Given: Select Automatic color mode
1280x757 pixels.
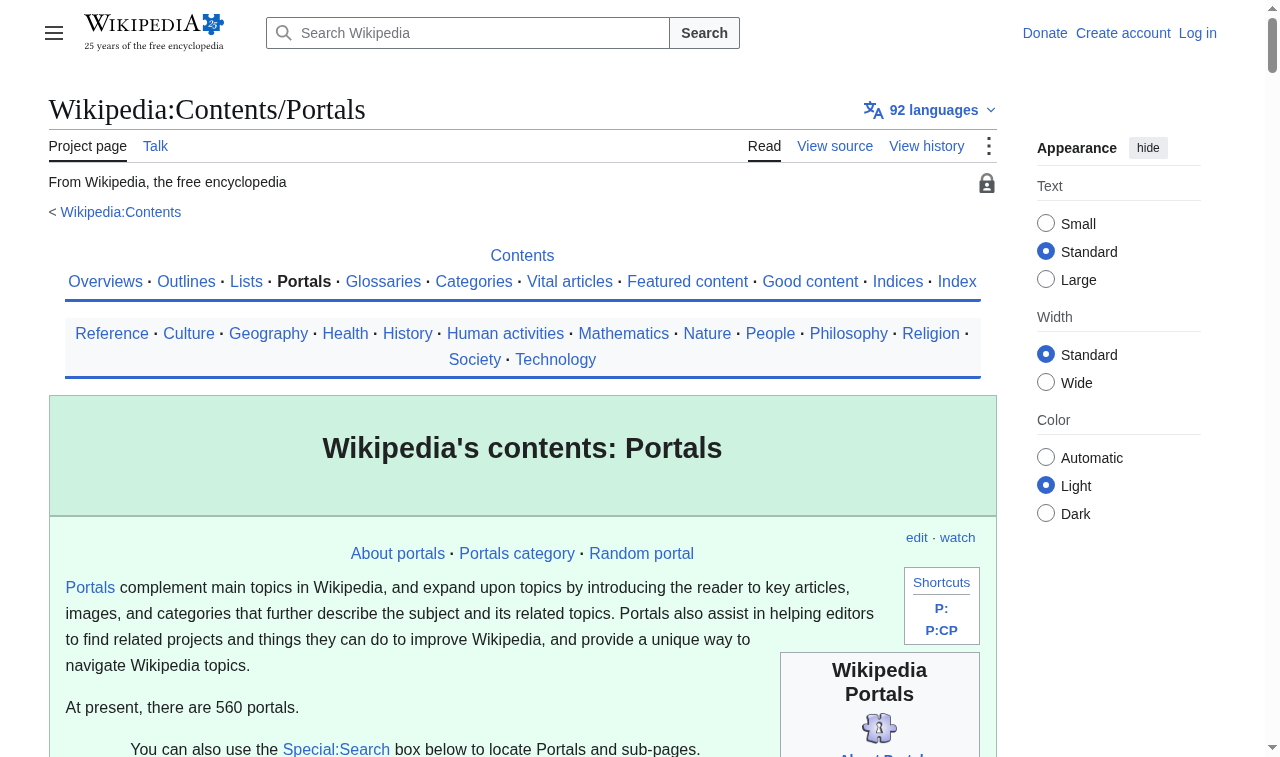Looking at the screenshot, I should click(1046, 457).
